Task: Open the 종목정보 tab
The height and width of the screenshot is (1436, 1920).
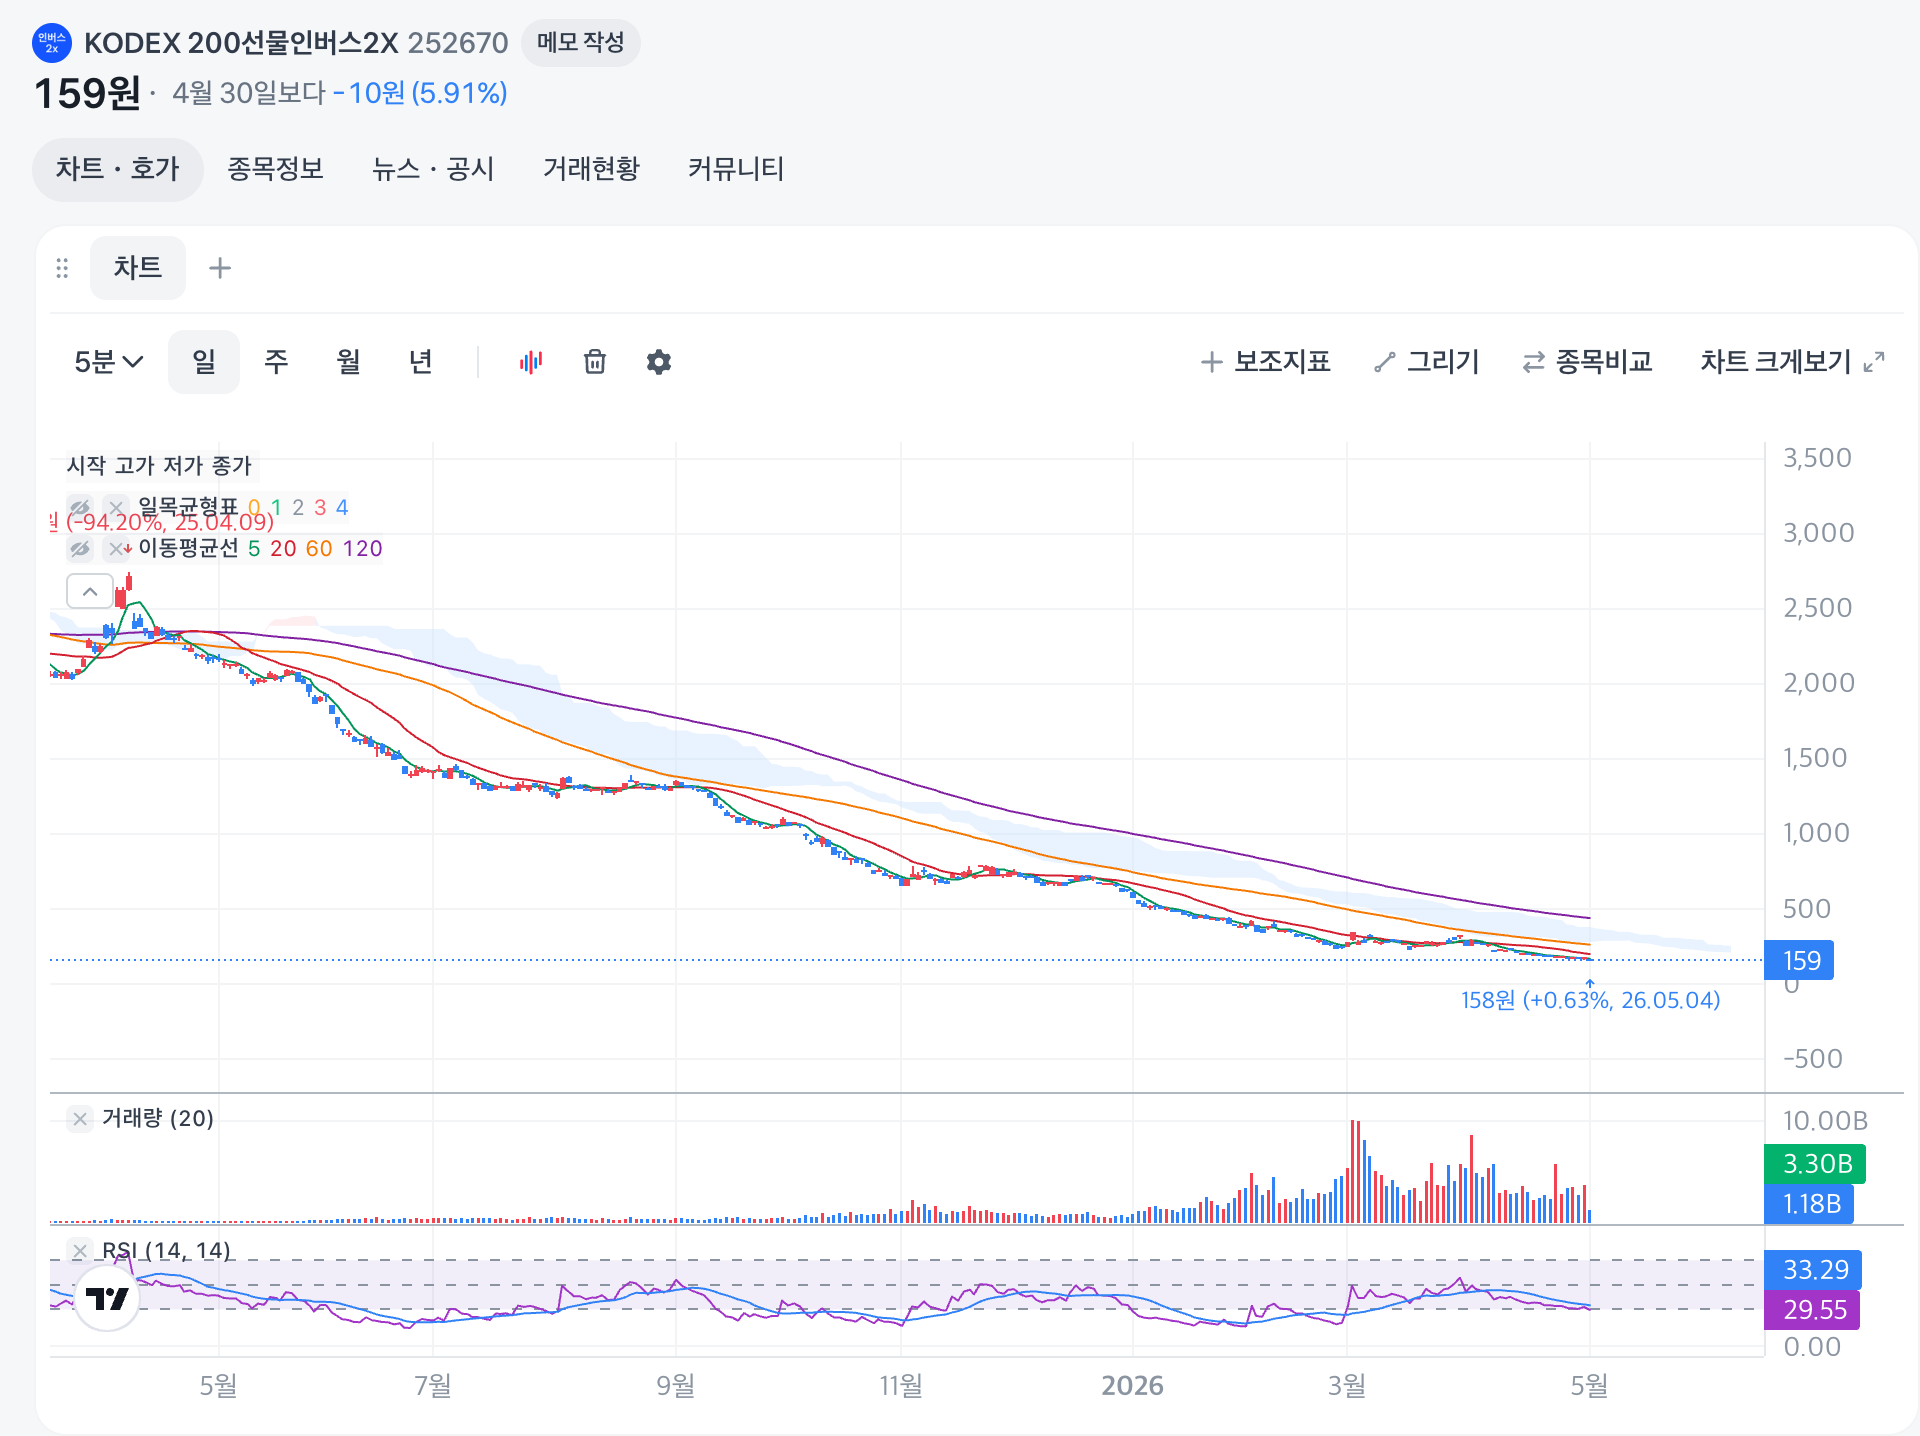Action: (x=275, y=169)
